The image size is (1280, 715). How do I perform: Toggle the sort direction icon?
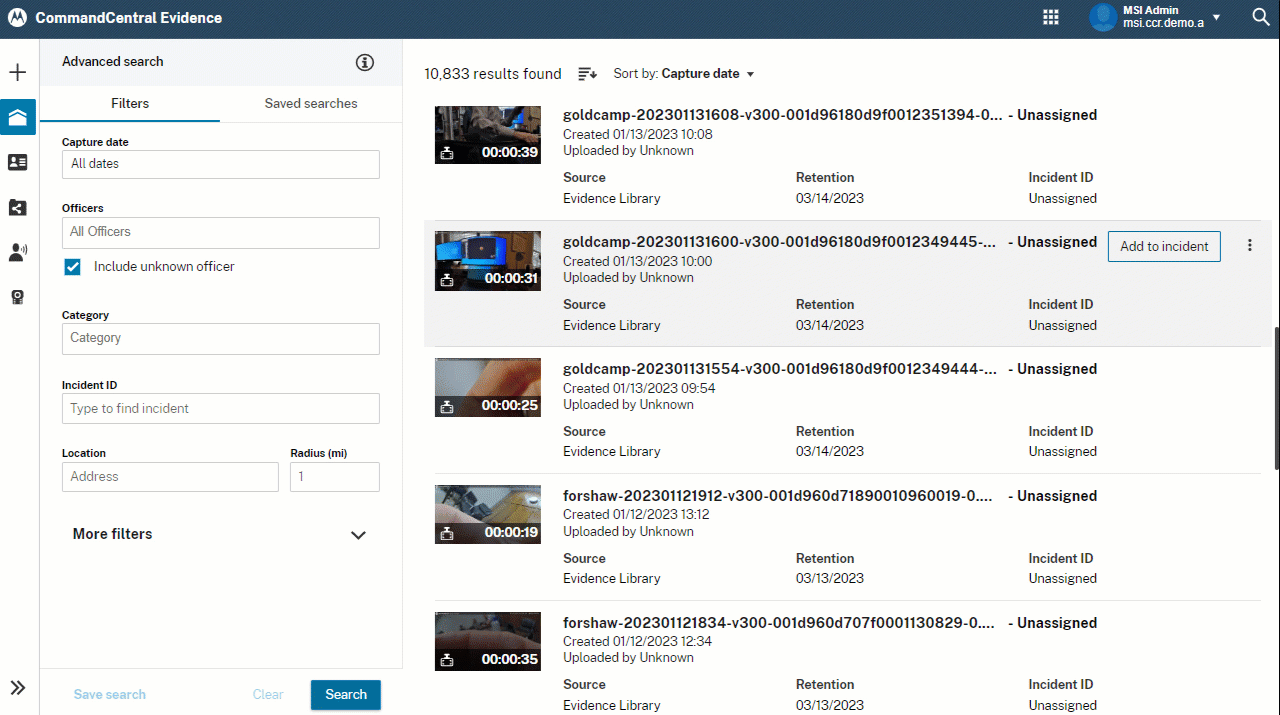coord(588,74)
